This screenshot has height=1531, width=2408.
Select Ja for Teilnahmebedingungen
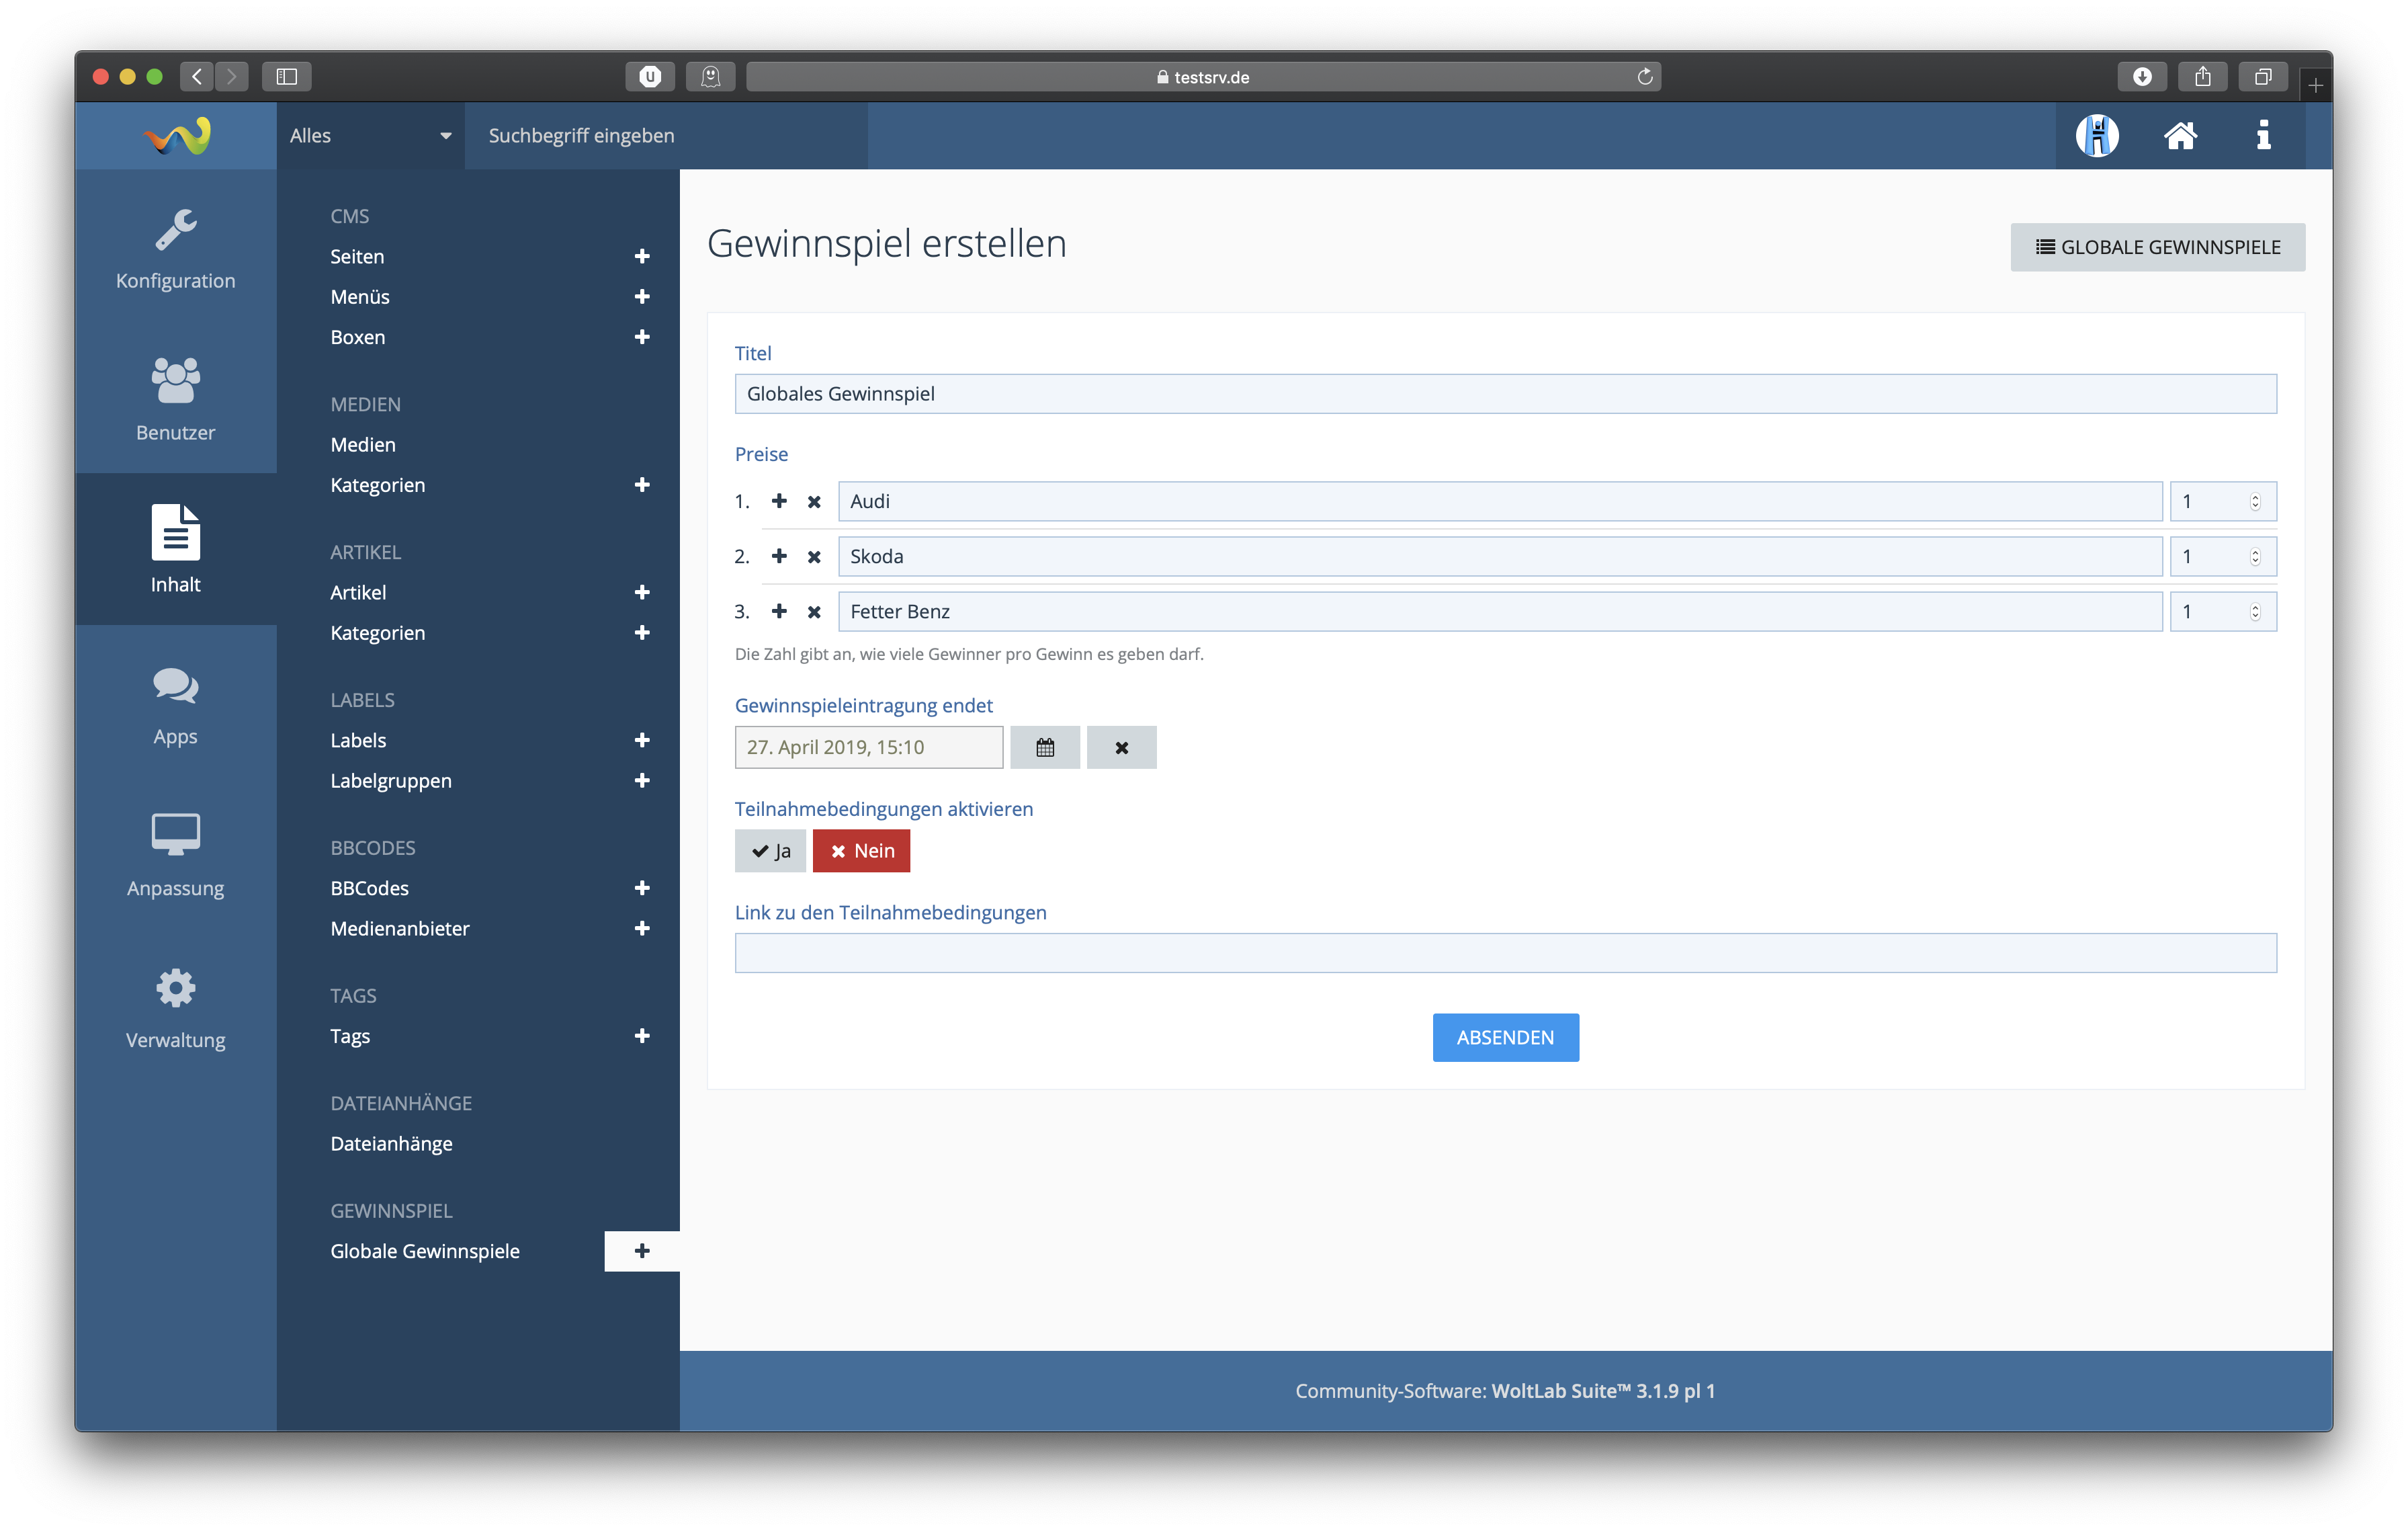point(770,851)
